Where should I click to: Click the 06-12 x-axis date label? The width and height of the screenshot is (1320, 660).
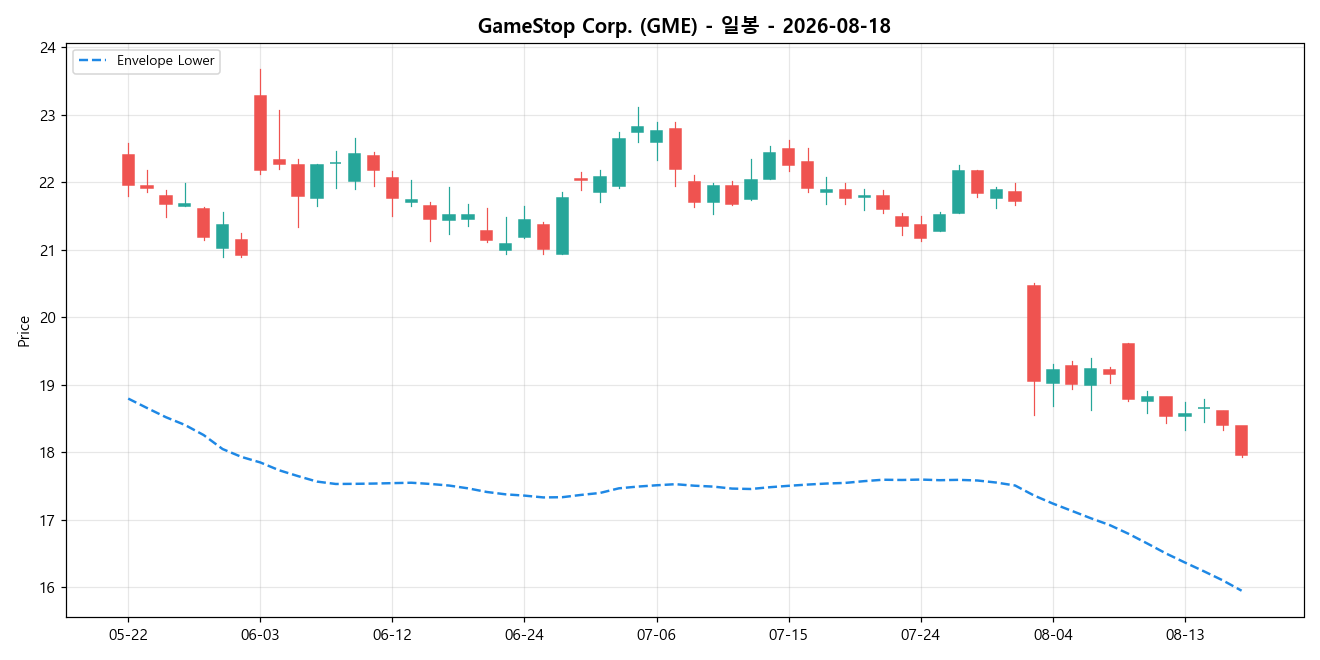pos(392,635)
